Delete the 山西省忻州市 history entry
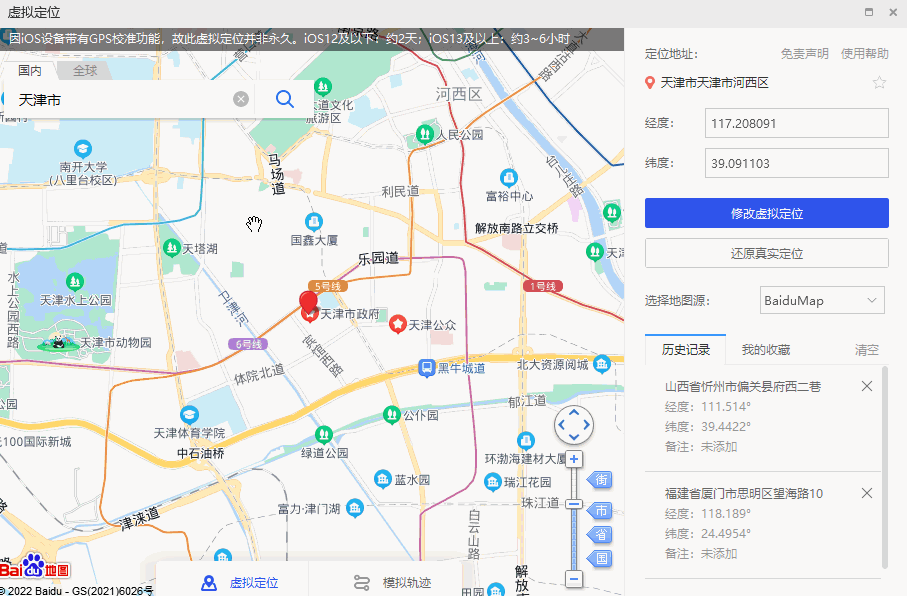The width and height of the screenshot is (907, 596). 867,386
